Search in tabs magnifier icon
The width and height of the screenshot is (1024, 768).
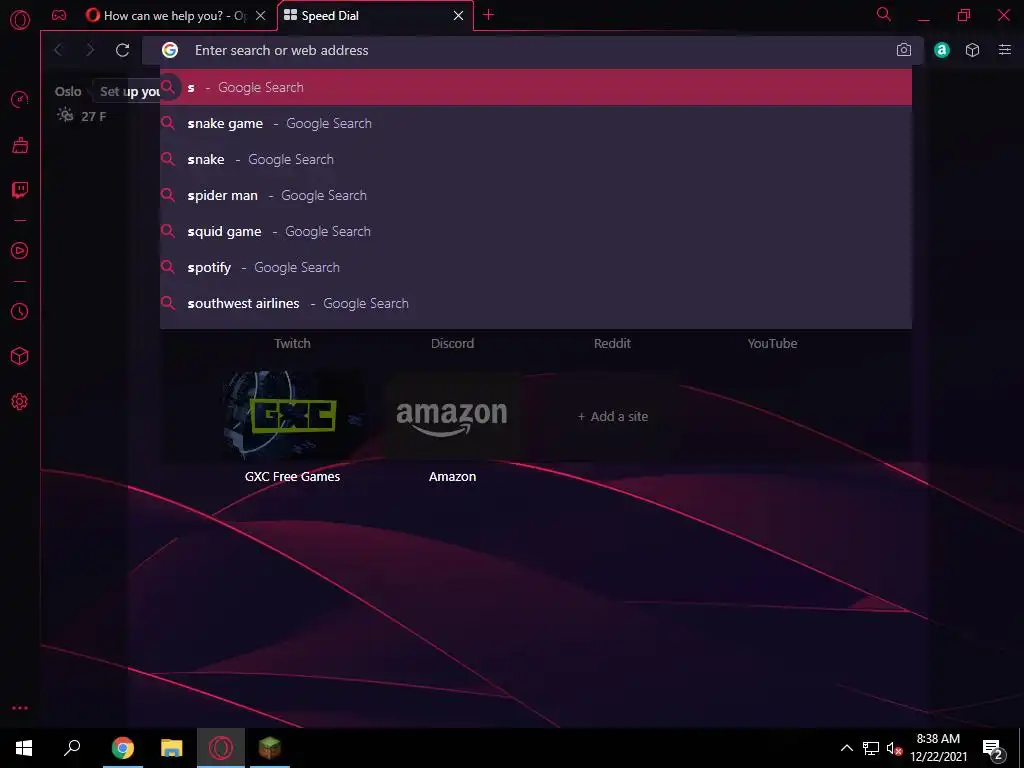(884, 14)
